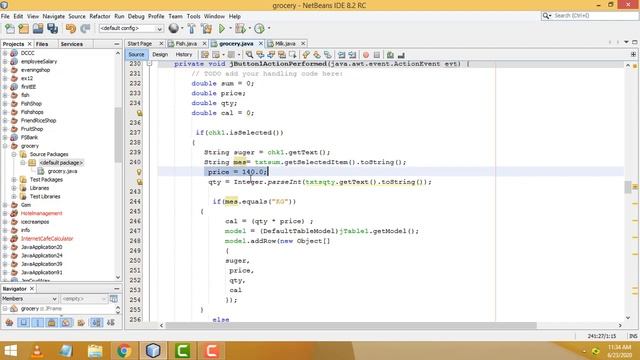Open the Debug menu
The width and height of the screenshot is (640, 360).
coord(136,16)
